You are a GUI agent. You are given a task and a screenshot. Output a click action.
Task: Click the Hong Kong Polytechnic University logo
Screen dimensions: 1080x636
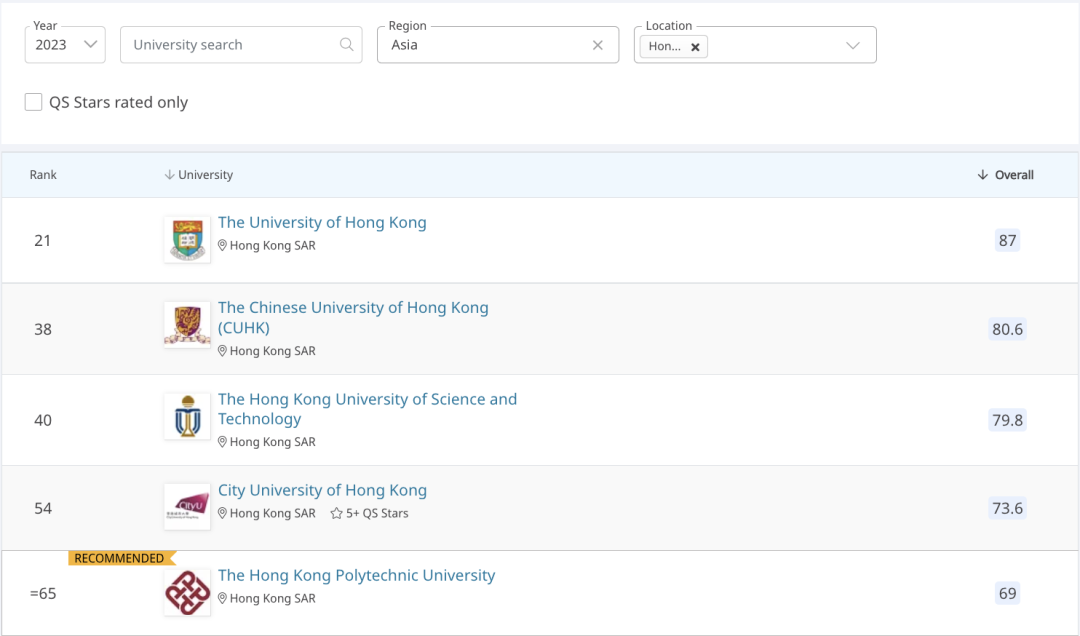(186, 592)
